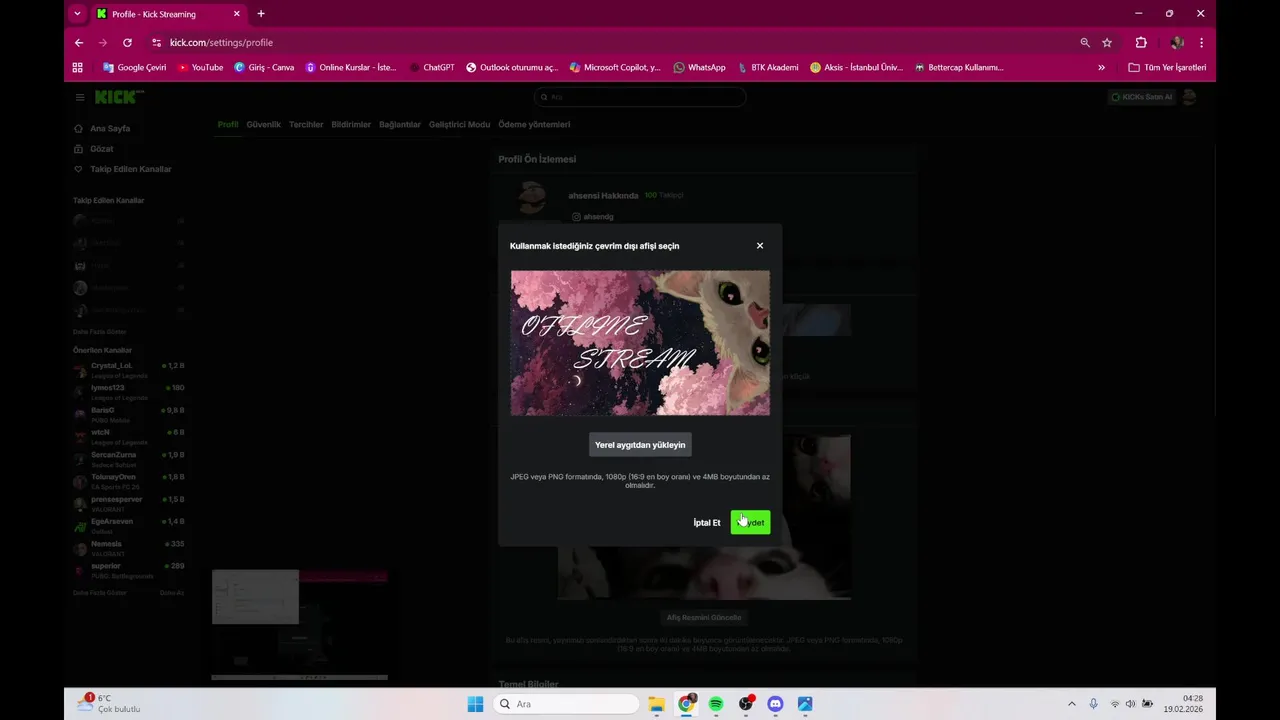Open site information icon in address bar
1280x720 pixels.
pyautogui.click(x=156, y=43)
